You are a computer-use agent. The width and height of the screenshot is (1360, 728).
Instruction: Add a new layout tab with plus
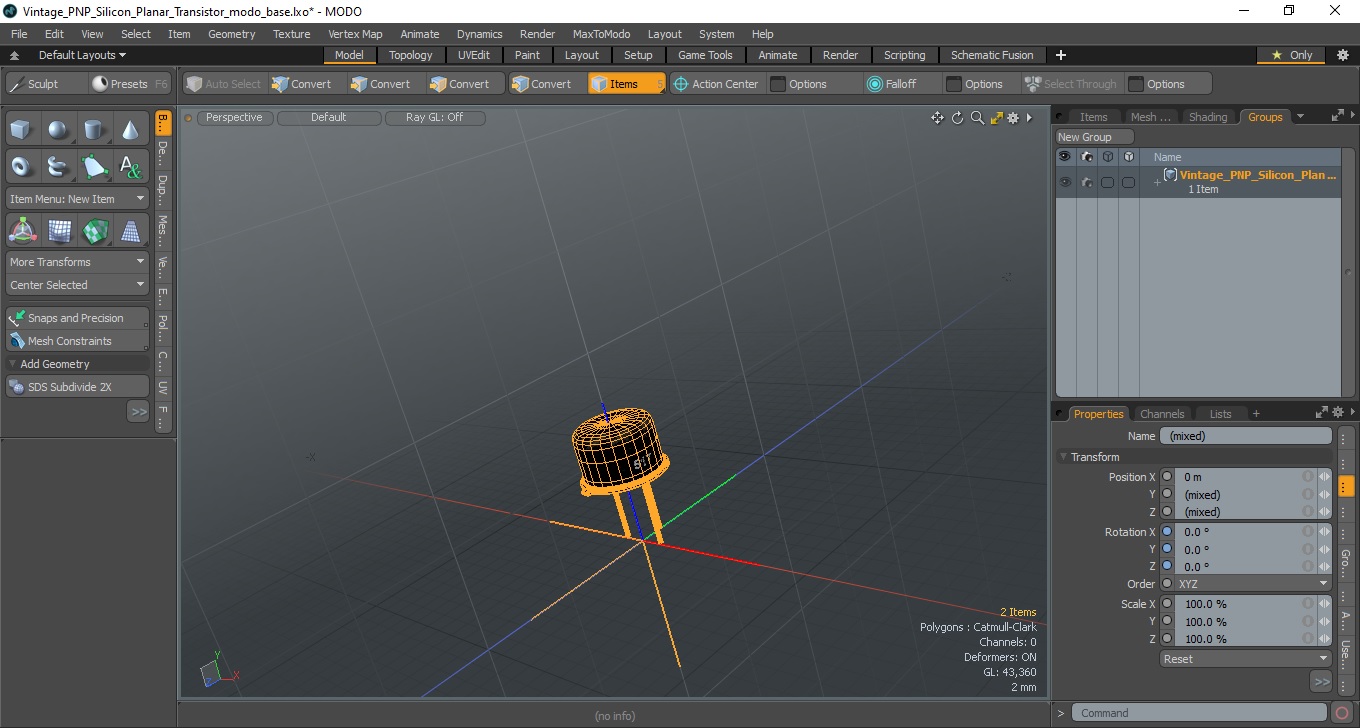tap(1061, 55)
